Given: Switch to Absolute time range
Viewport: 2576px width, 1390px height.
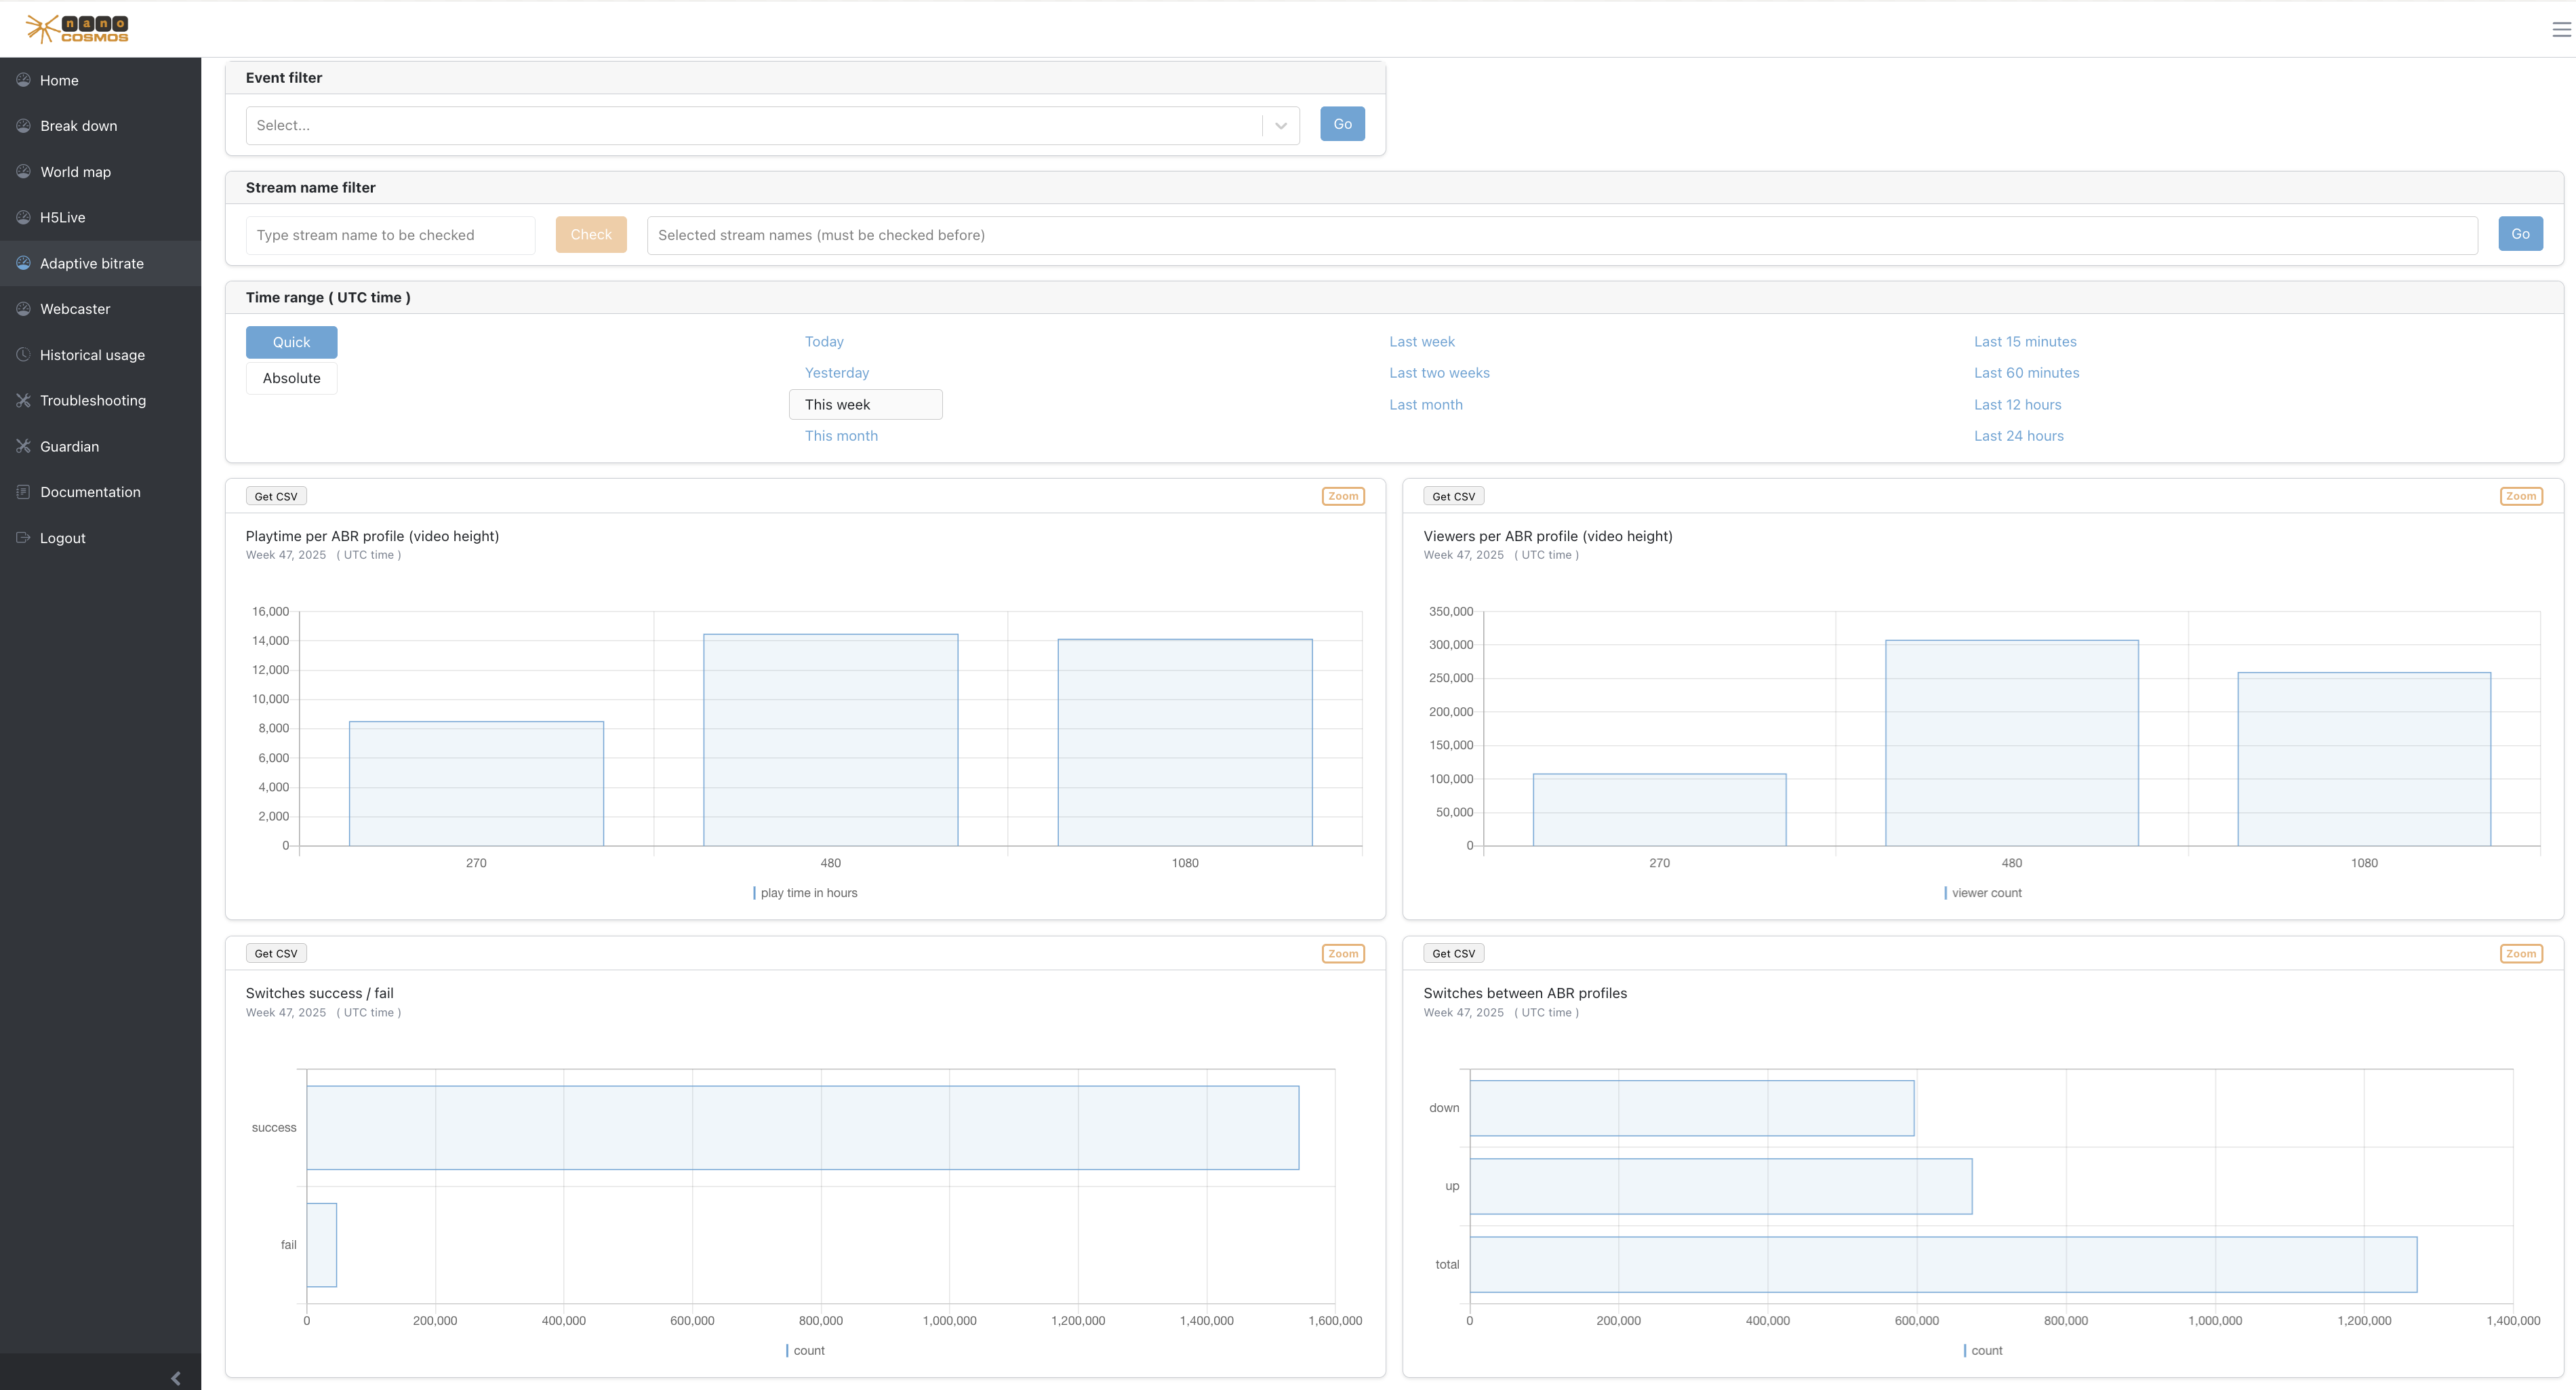Looking at the screenshot, I should (291, 378).
